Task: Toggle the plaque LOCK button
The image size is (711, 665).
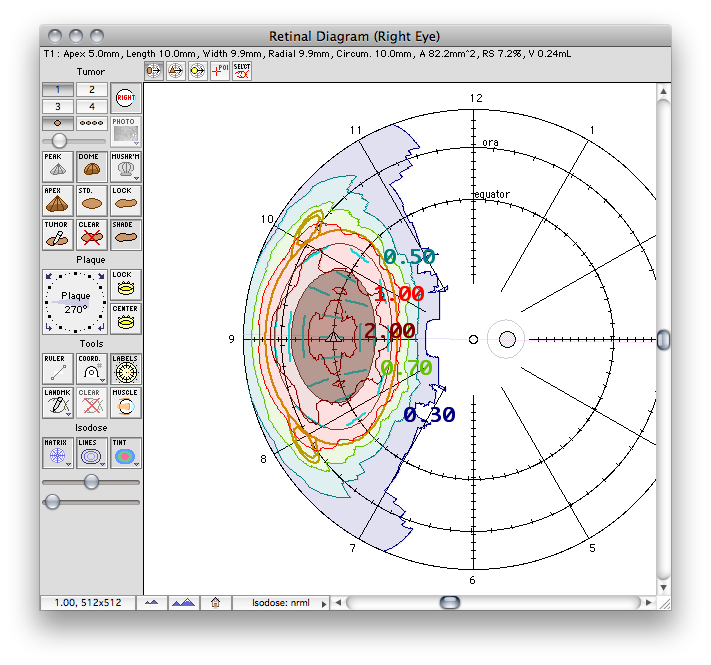Action: click(x=126, y=285)
